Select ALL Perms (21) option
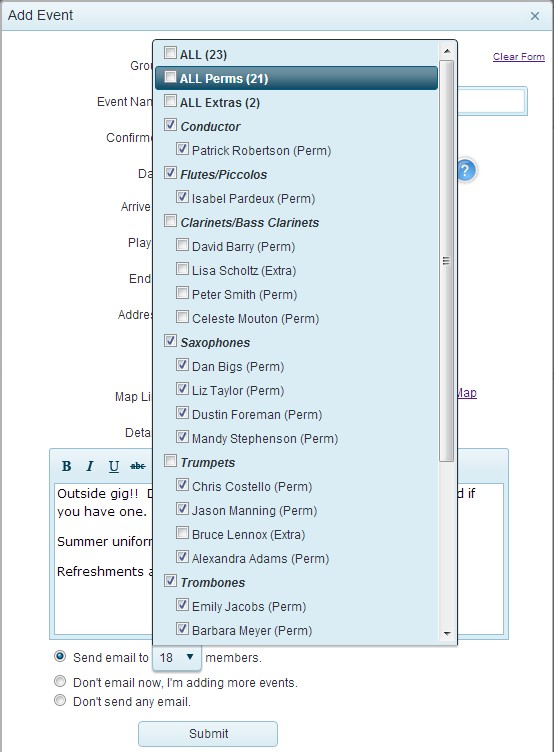This screenshot has height=752, width=554. click(x=296, y=78)
